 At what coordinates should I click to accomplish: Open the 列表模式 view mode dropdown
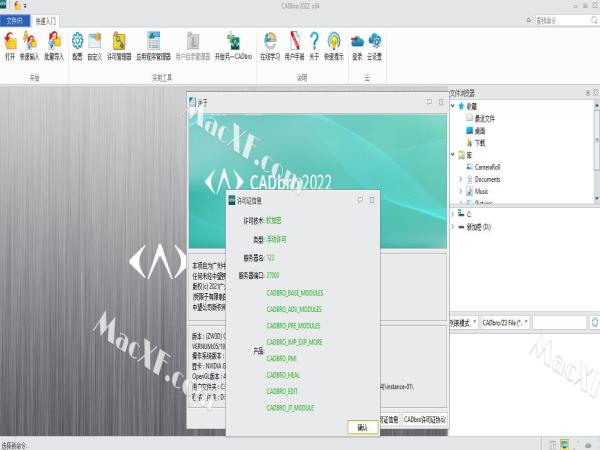point(463,323)
